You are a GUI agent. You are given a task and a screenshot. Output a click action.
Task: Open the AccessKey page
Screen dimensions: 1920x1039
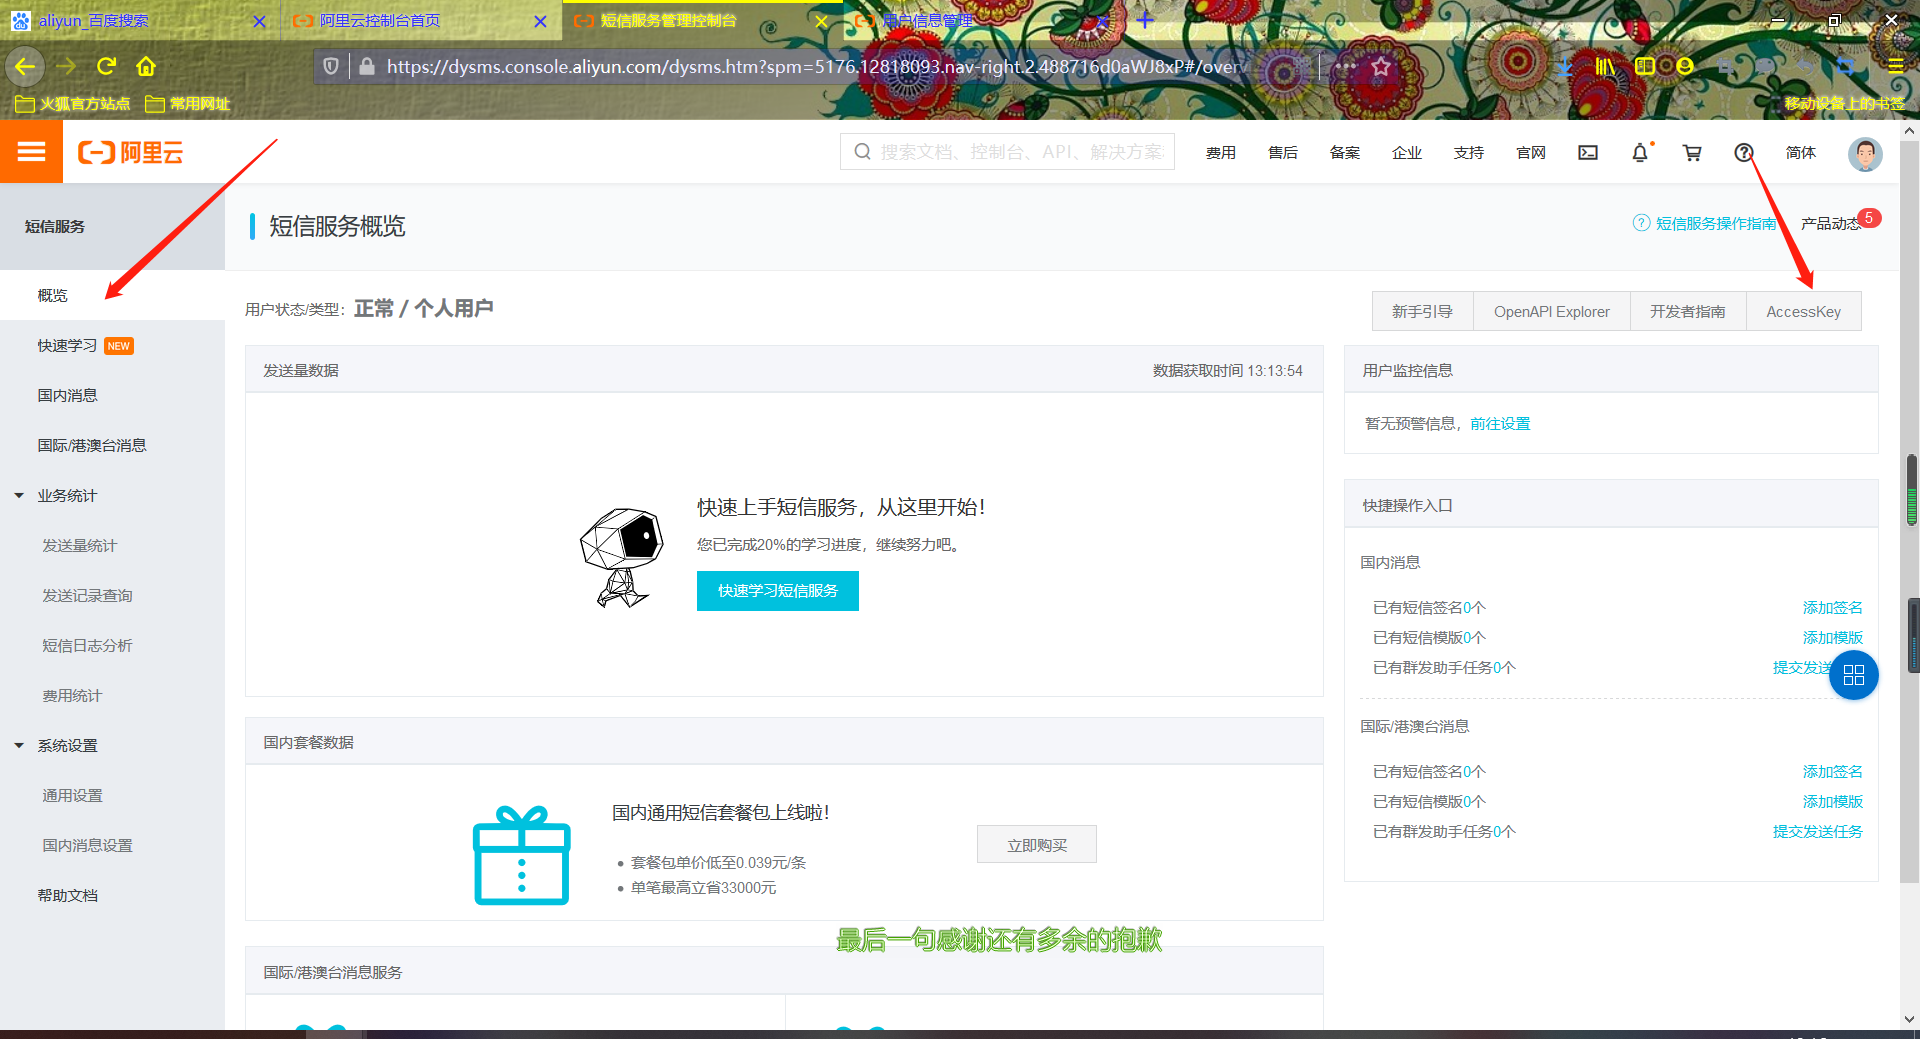click(x=1803, y=311)
